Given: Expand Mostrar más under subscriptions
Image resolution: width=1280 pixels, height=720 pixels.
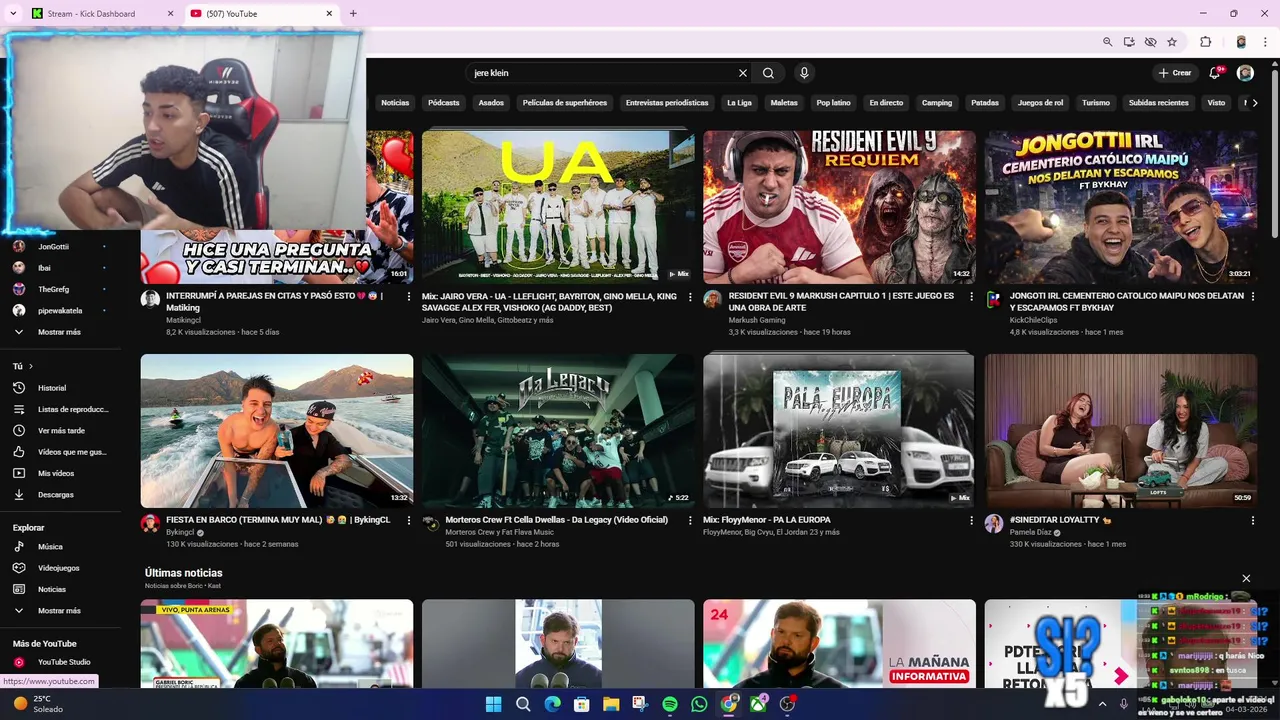Looking at the screenshot, I should [x=60, y=332].
